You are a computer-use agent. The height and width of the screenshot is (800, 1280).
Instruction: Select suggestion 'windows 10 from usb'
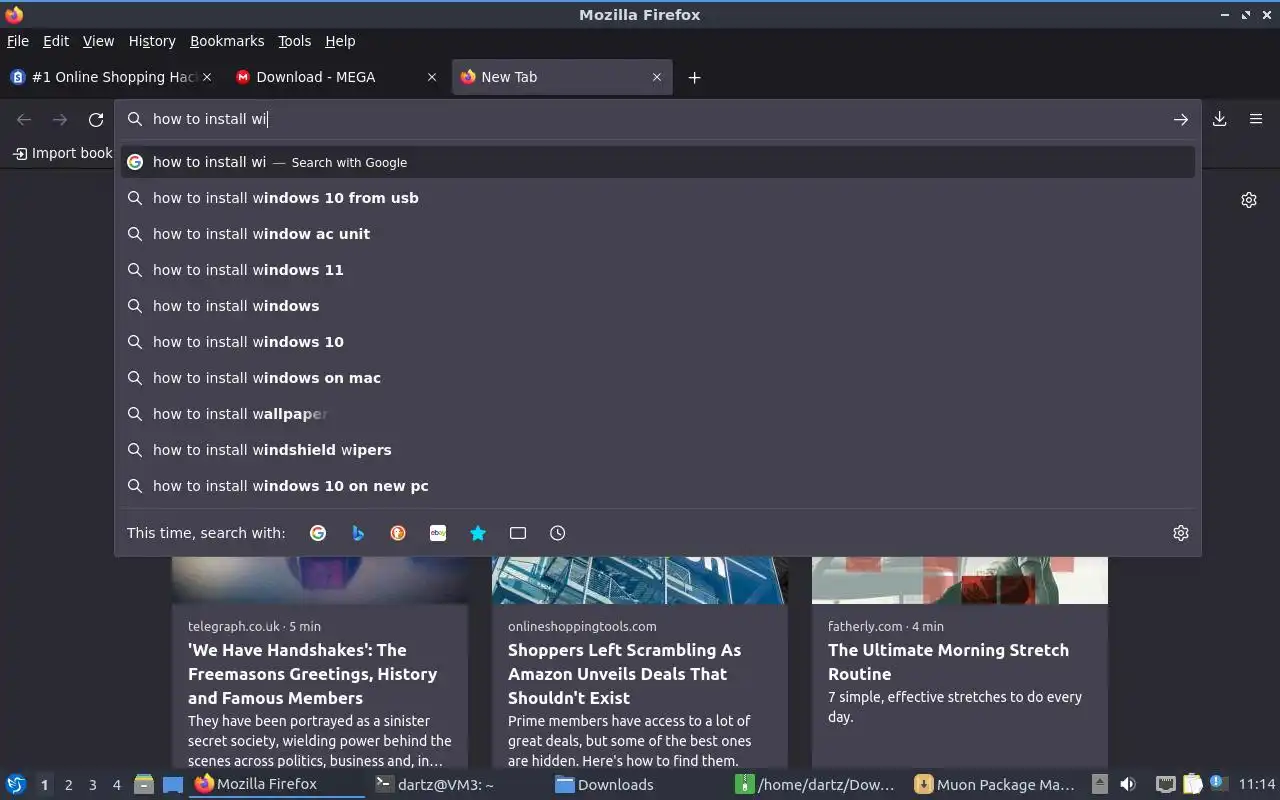point(658,198)
